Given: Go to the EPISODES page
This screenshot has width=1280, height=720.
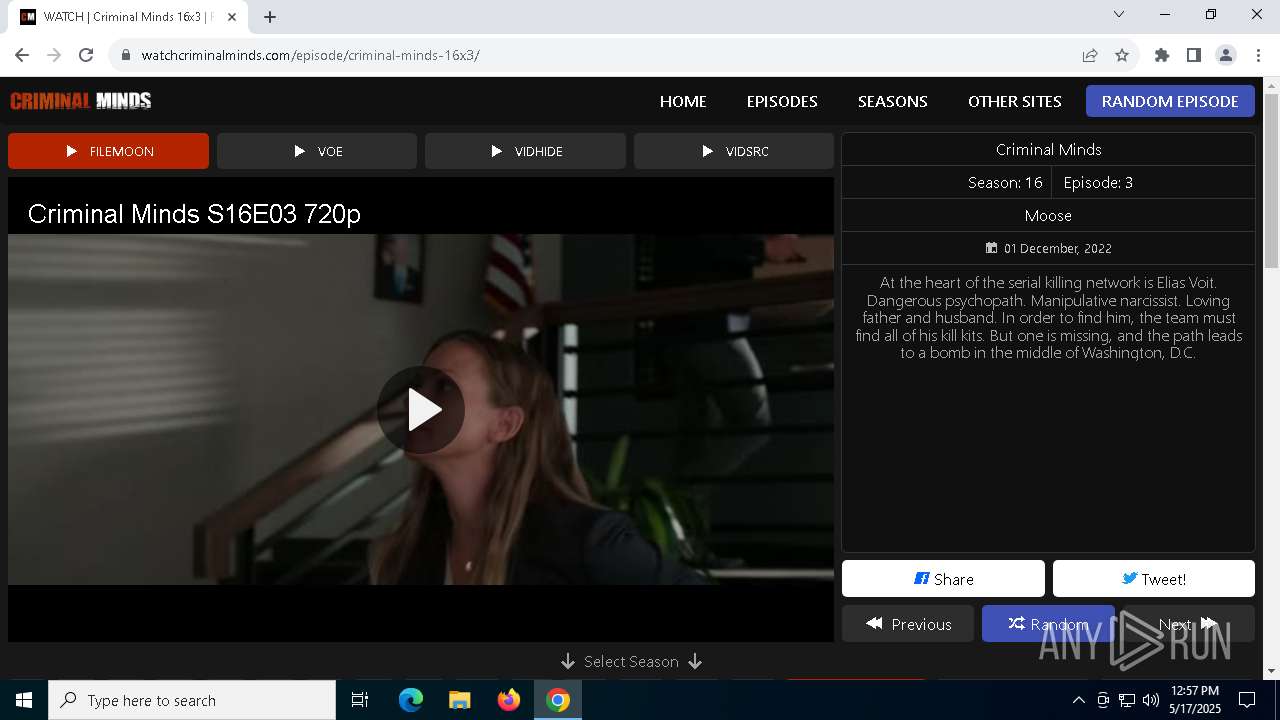Looking at the screenshot, I should tap(782, 101).
